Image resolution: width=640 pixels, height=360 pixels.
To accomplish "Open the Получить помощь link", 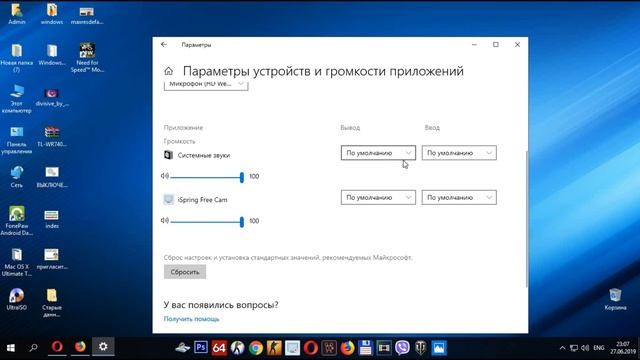I will [x=191, y=319].
